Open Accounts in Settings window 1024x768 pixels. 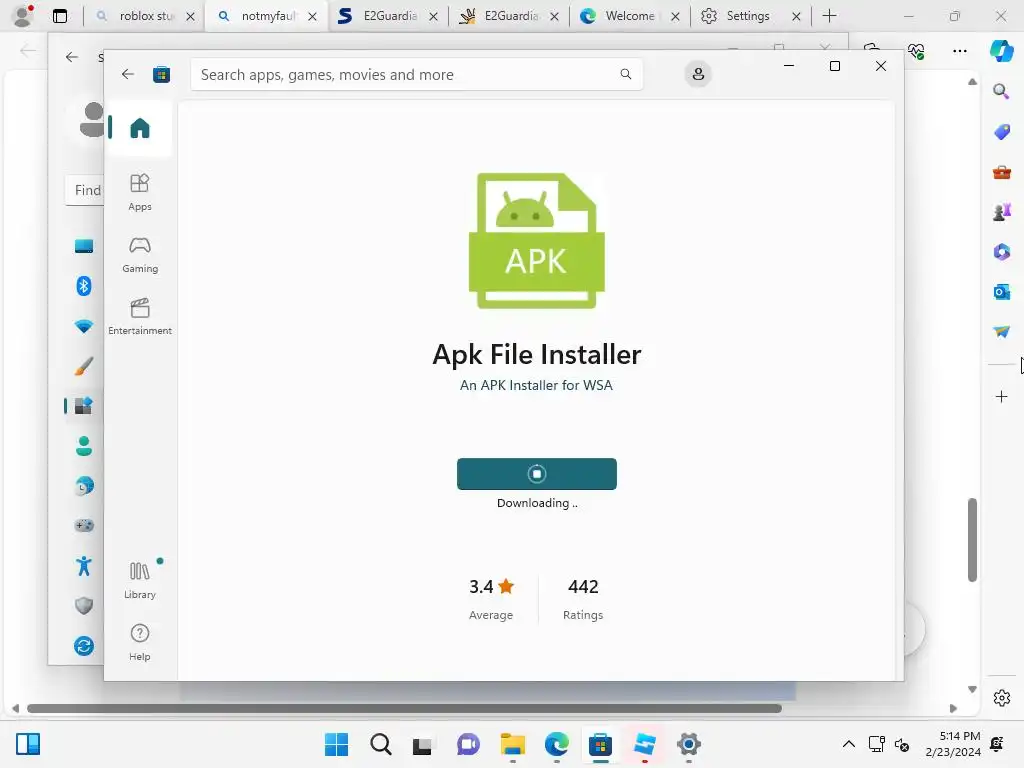coord(84,446)
